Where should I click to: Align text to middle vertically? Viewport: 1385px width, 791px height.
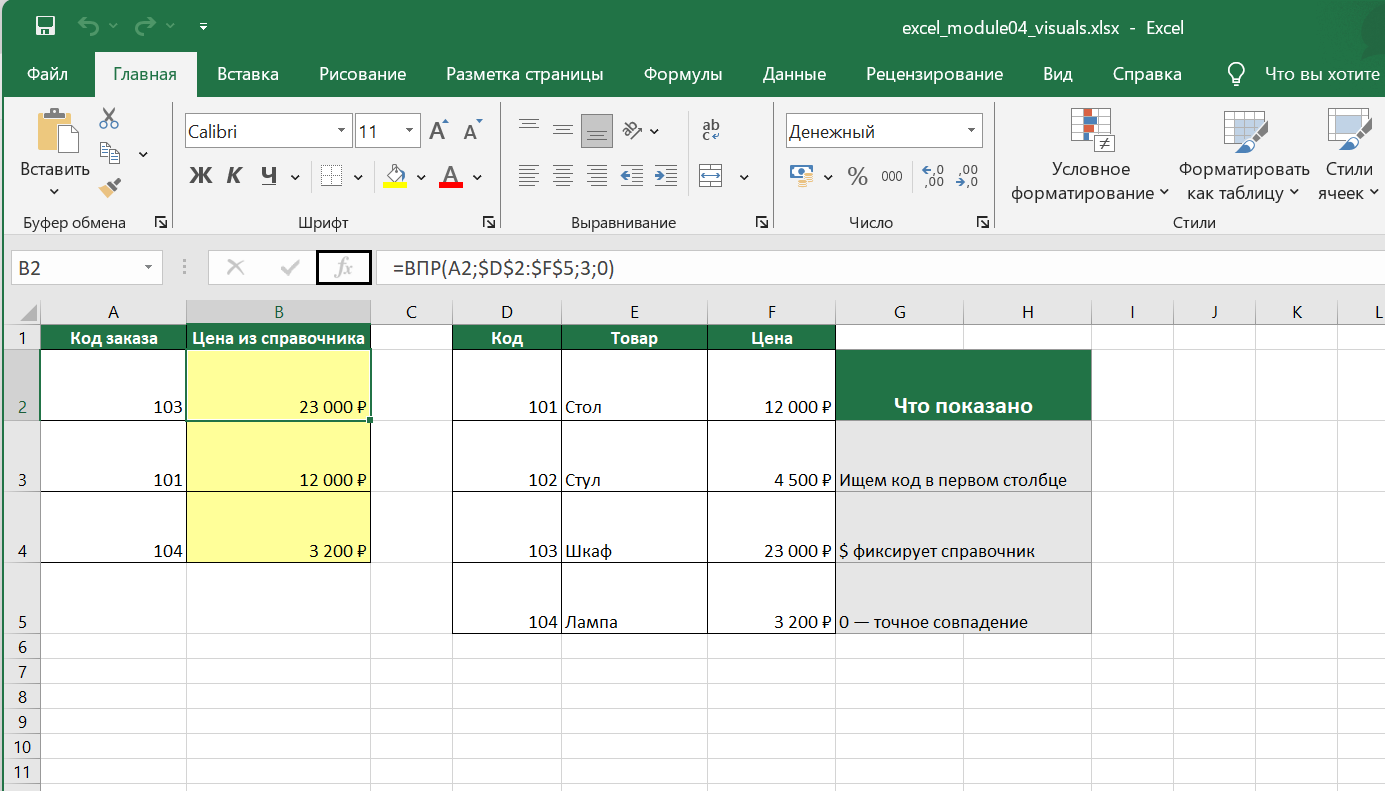[563, 130]
